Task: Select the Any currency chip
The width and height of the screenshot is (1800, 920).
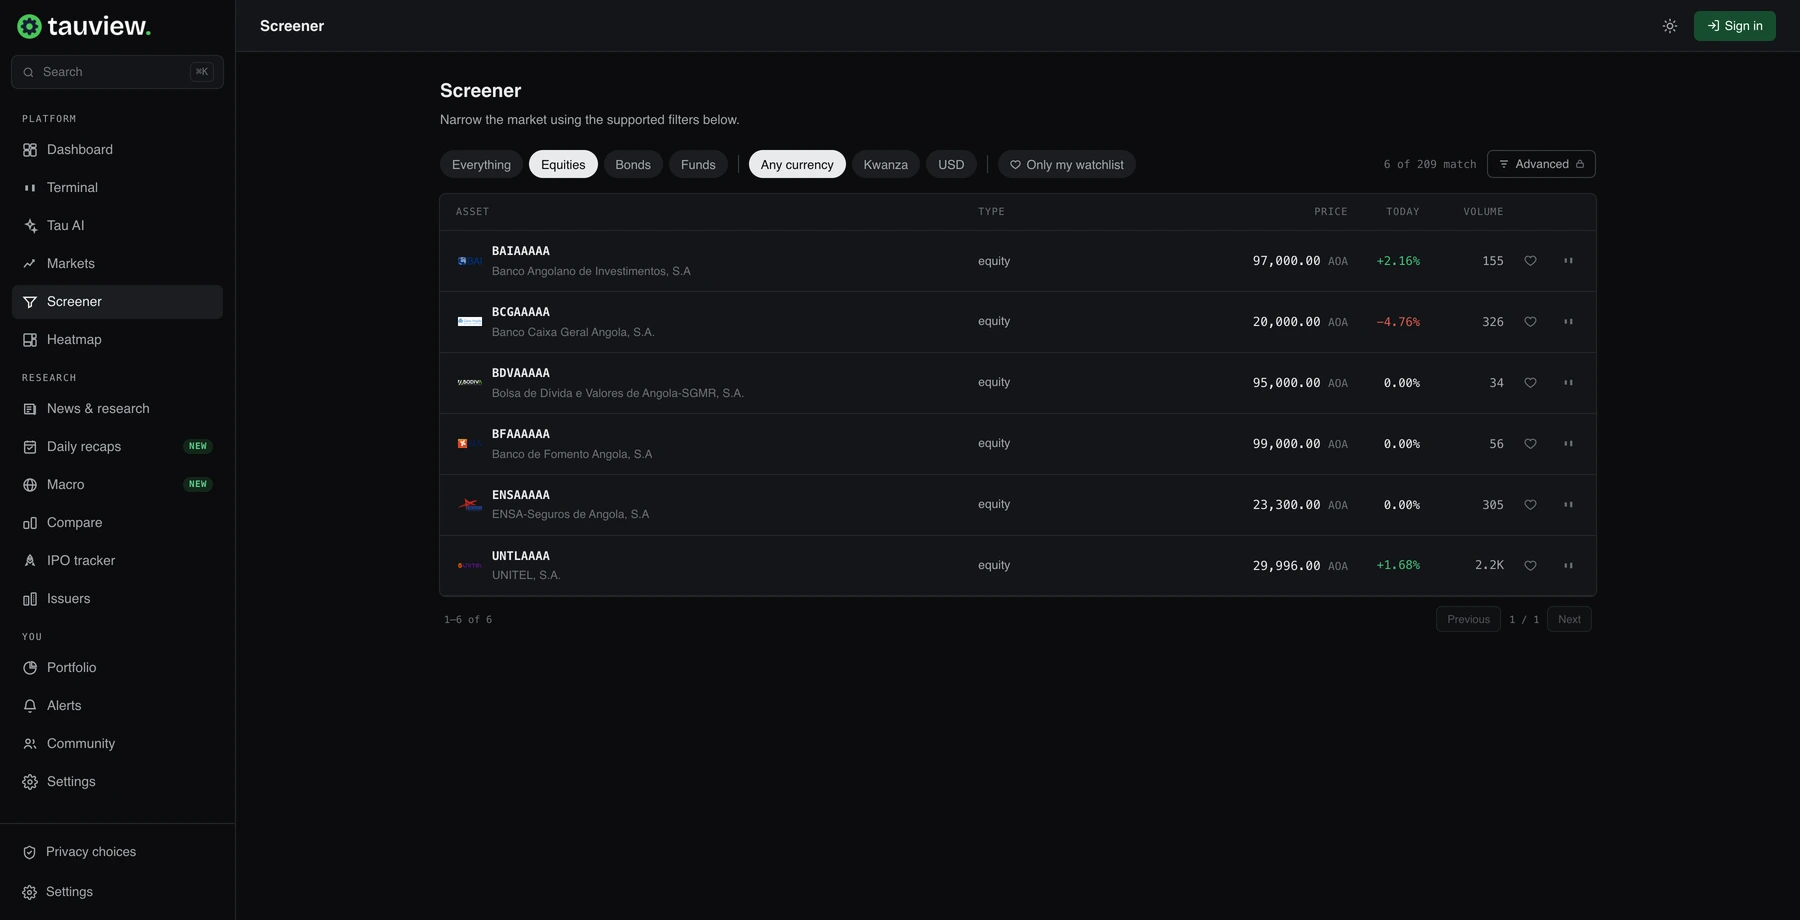Action: tap(797, 165)
